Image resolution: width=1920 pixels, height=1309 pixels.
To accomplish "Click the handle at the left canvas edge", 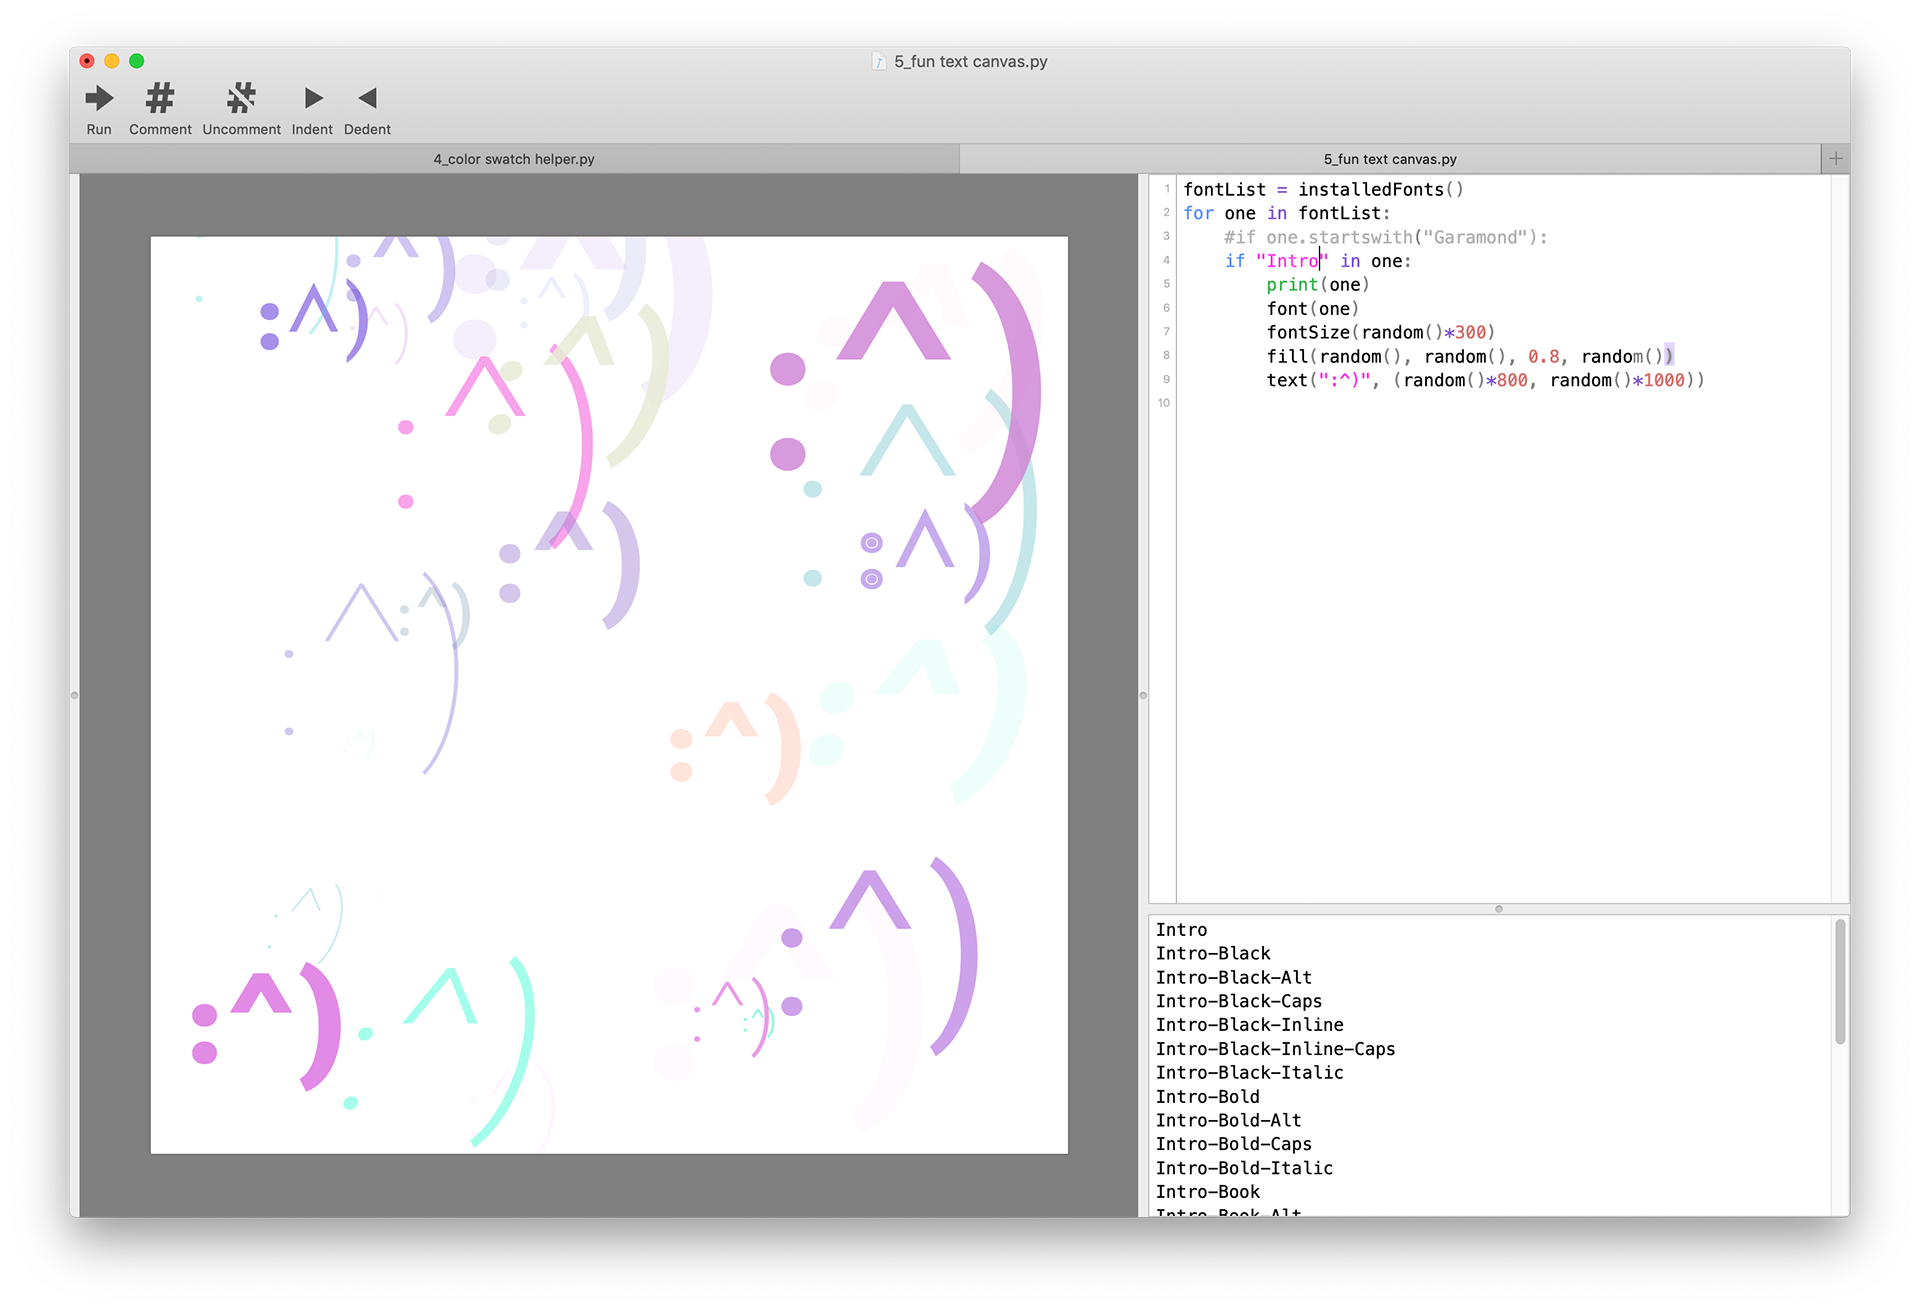I will click(x=74, y=695).
